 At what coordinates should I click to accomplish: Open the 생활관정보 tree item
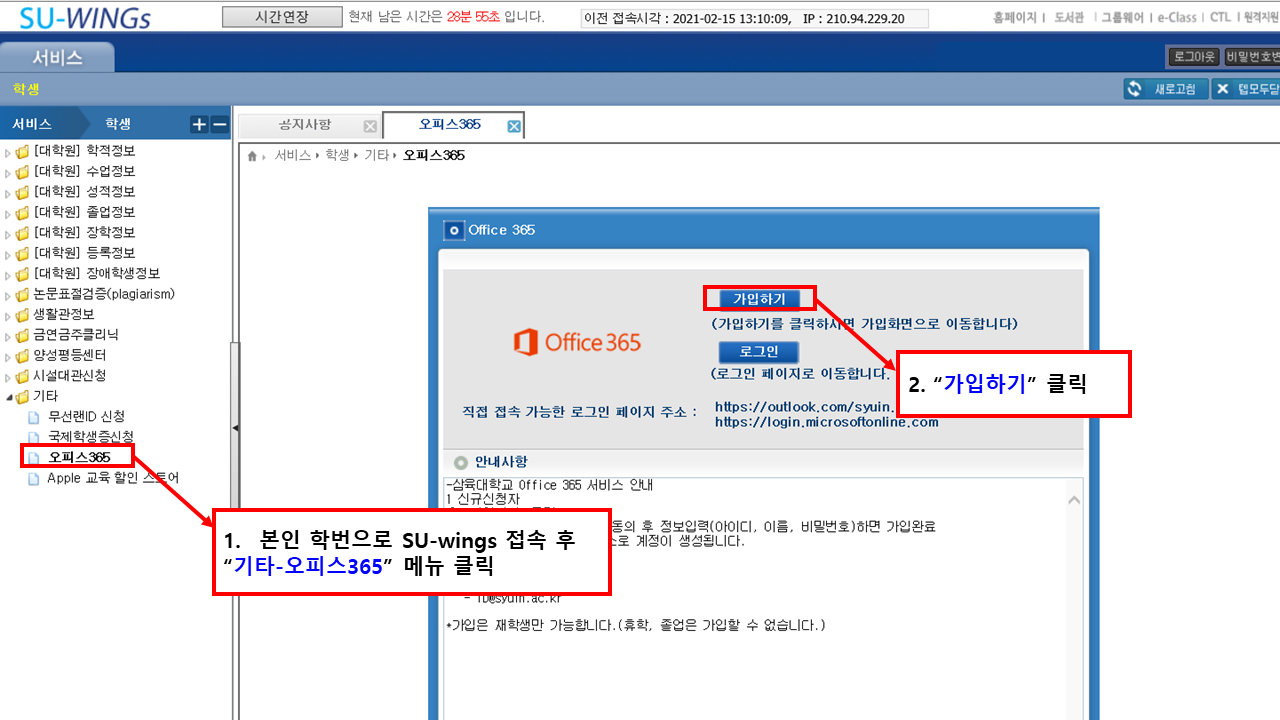[64, 314]
